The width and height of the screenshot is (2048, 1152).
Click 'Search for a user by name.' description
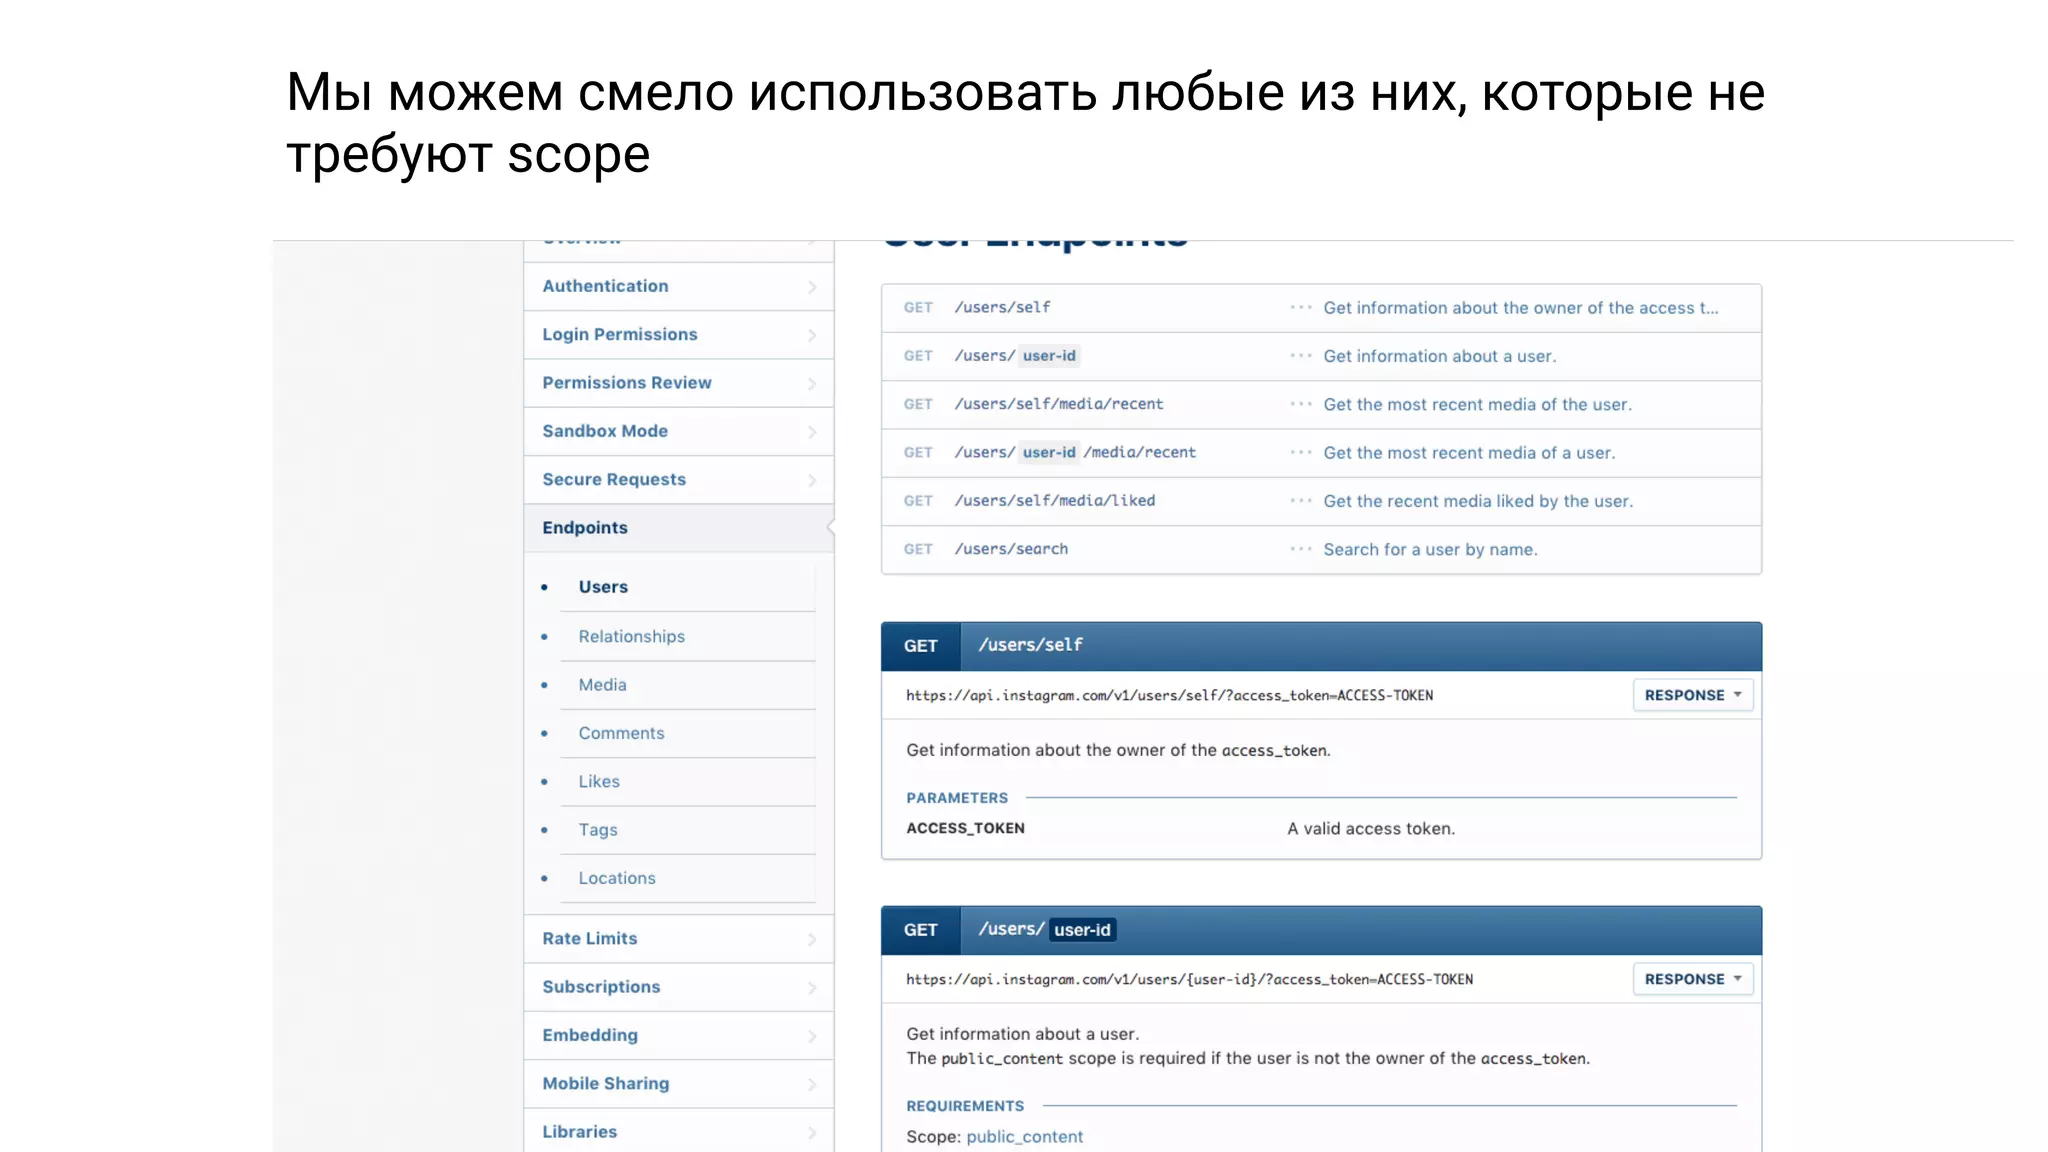point(1430,550)
